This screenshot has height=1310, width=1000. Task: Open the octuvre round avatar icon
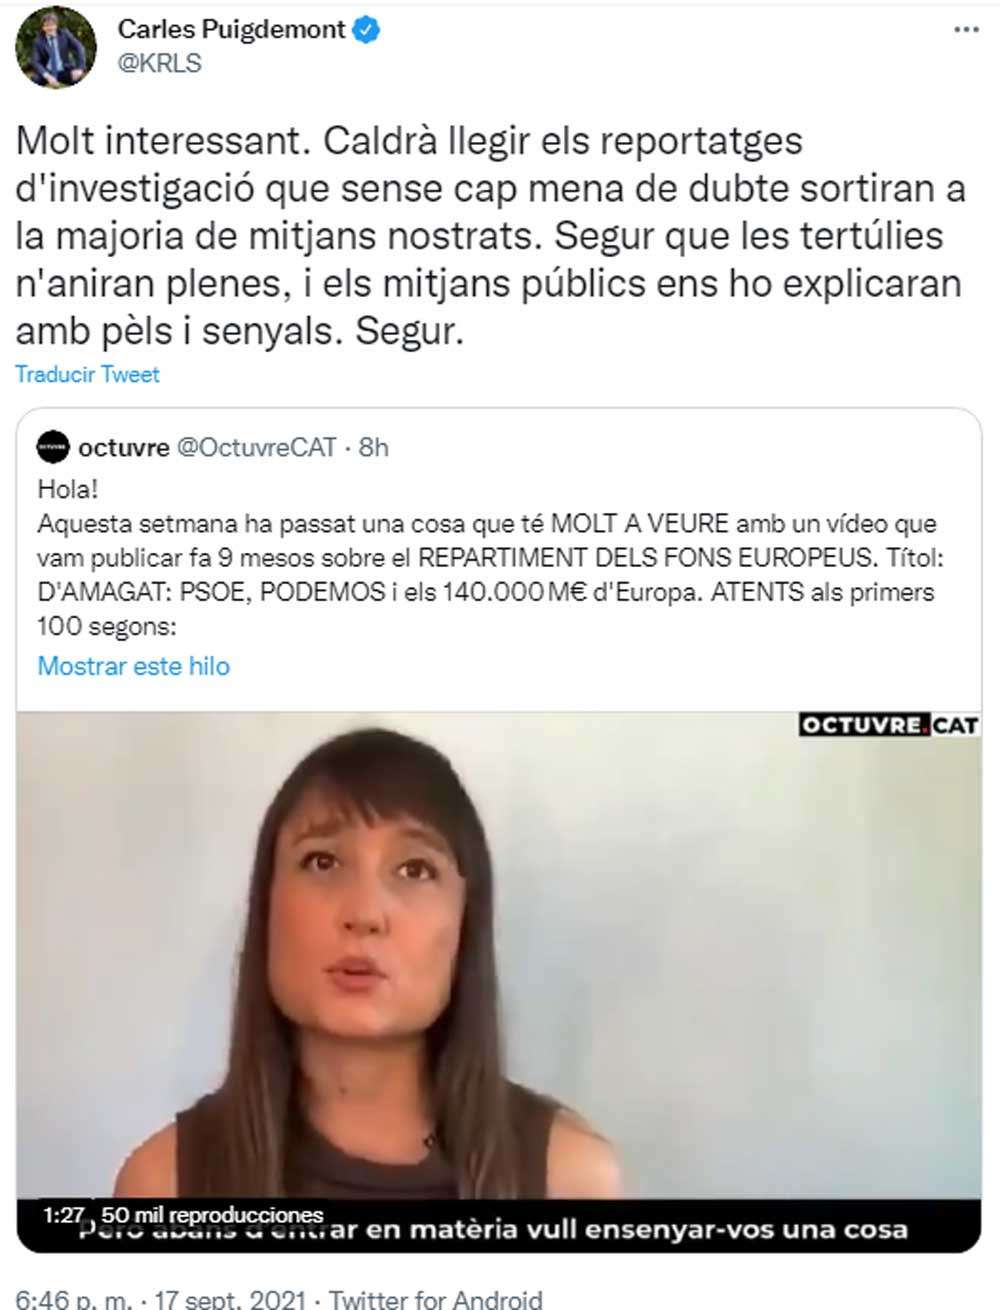tap(53, 448)
